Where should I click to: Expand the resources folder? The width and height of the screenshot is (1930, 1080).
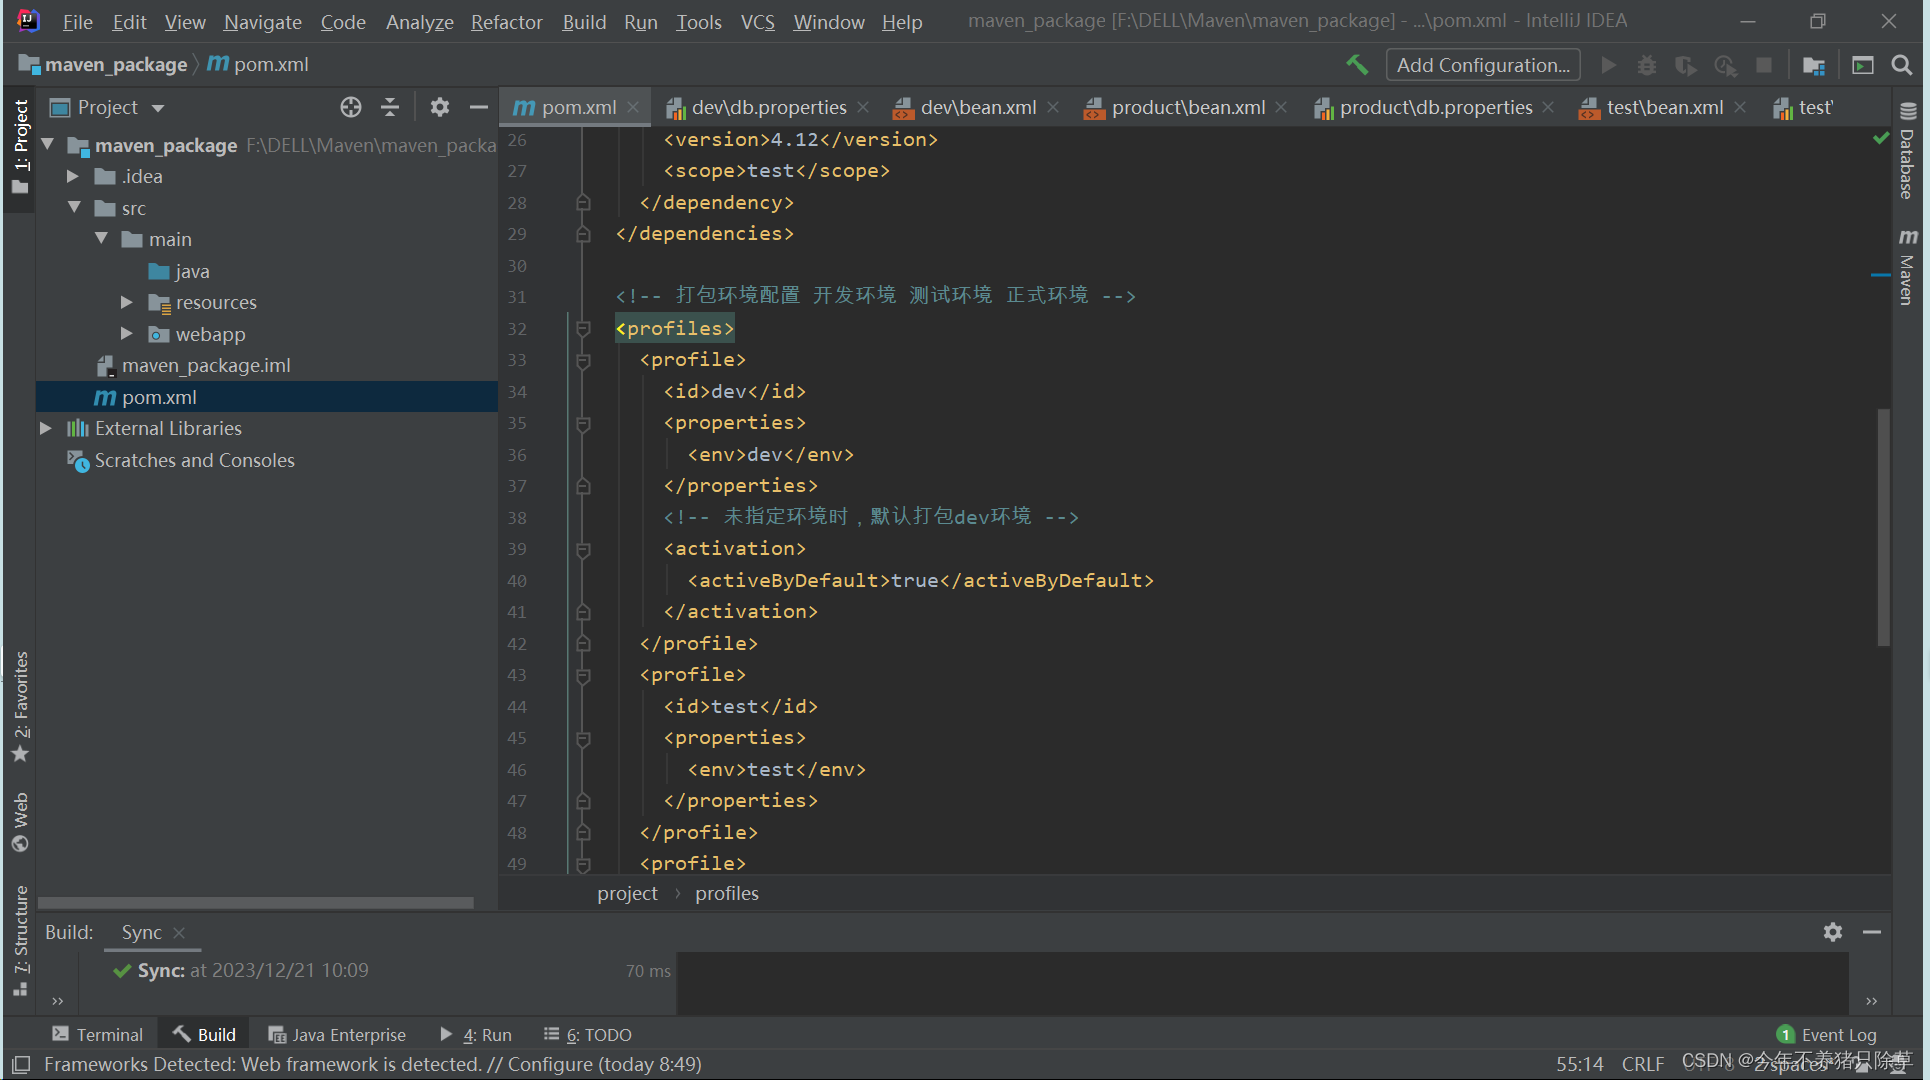point(127,302)
